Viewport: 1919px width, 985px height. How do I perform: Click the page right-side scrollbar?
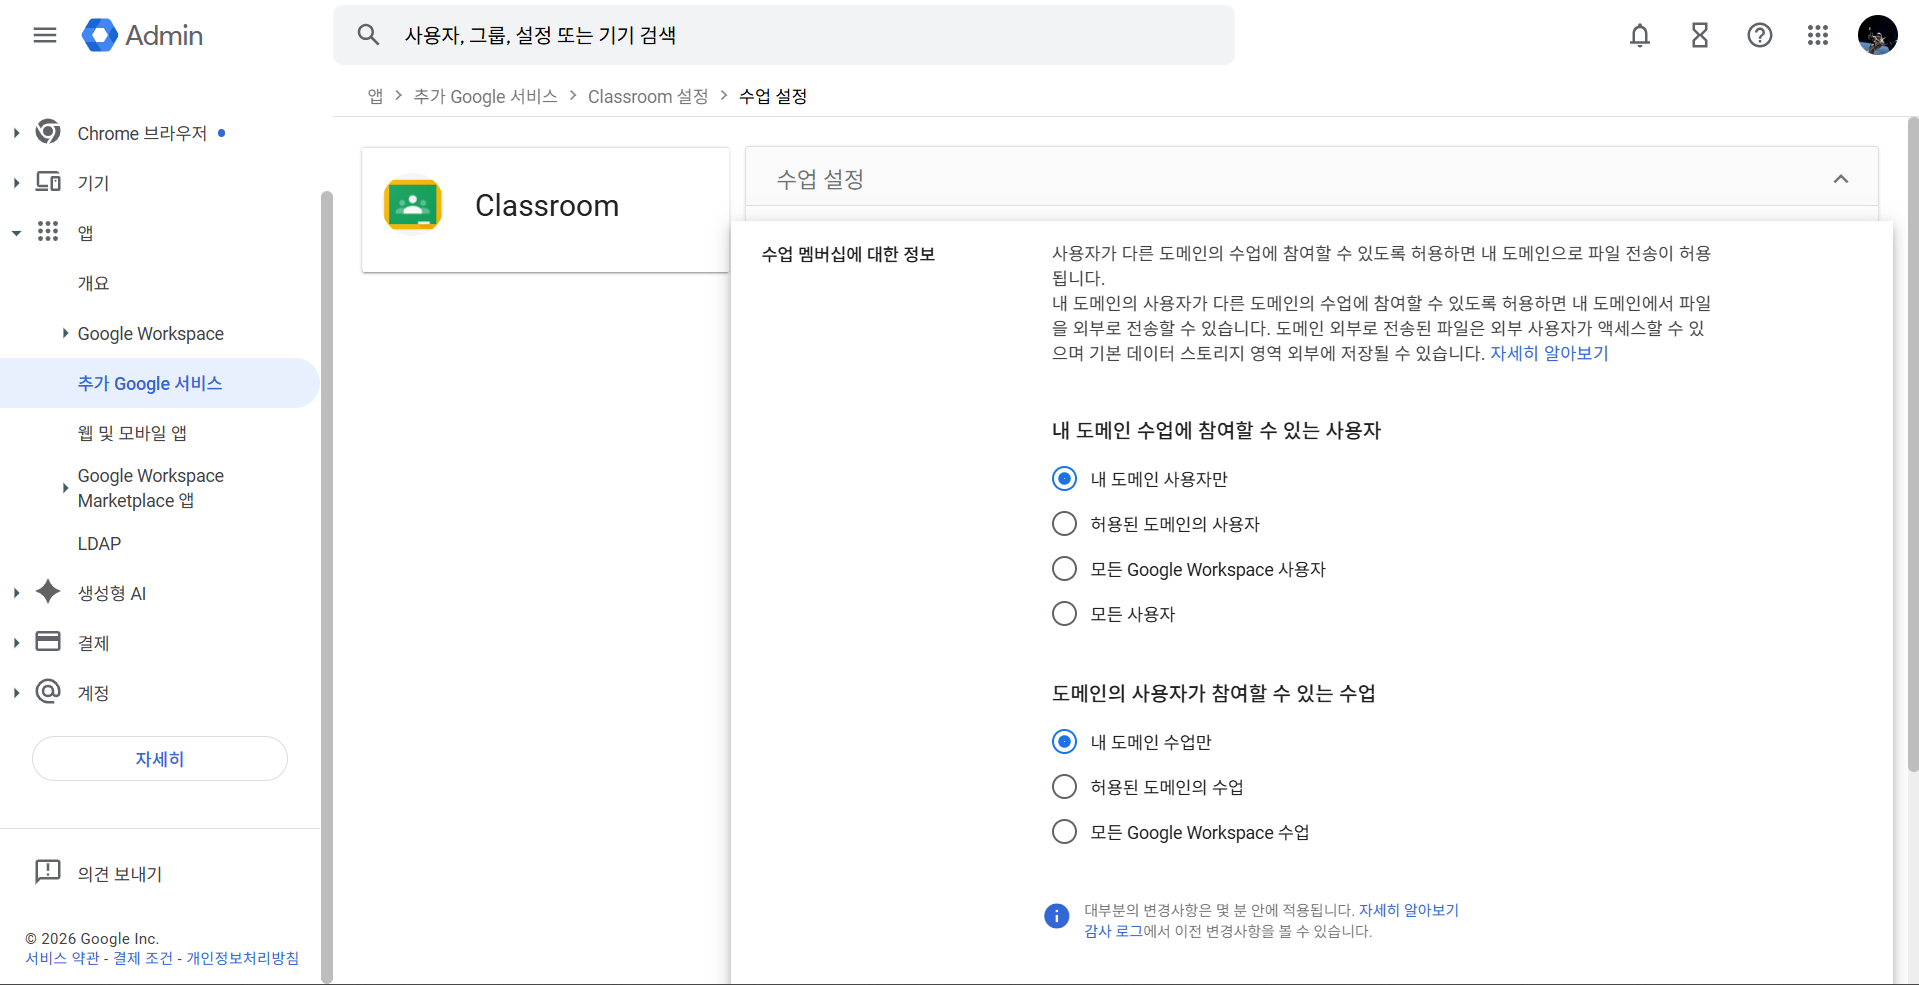(x=1913, y=445)
